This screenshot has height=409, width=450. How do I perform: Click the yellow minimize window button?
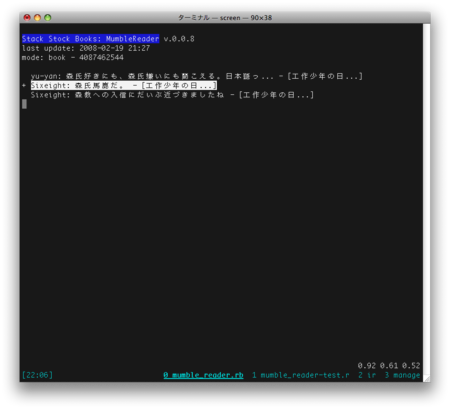point(37,18)
